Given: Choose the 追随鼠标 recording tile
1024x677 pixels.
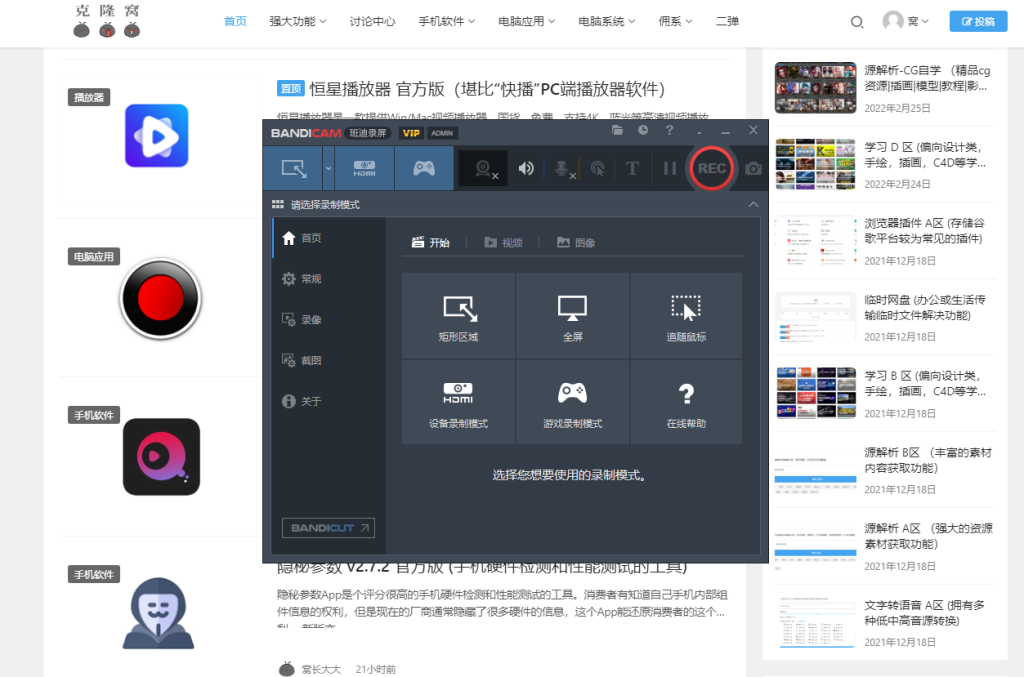Looking at the screenshot, I should coord(686,316).
